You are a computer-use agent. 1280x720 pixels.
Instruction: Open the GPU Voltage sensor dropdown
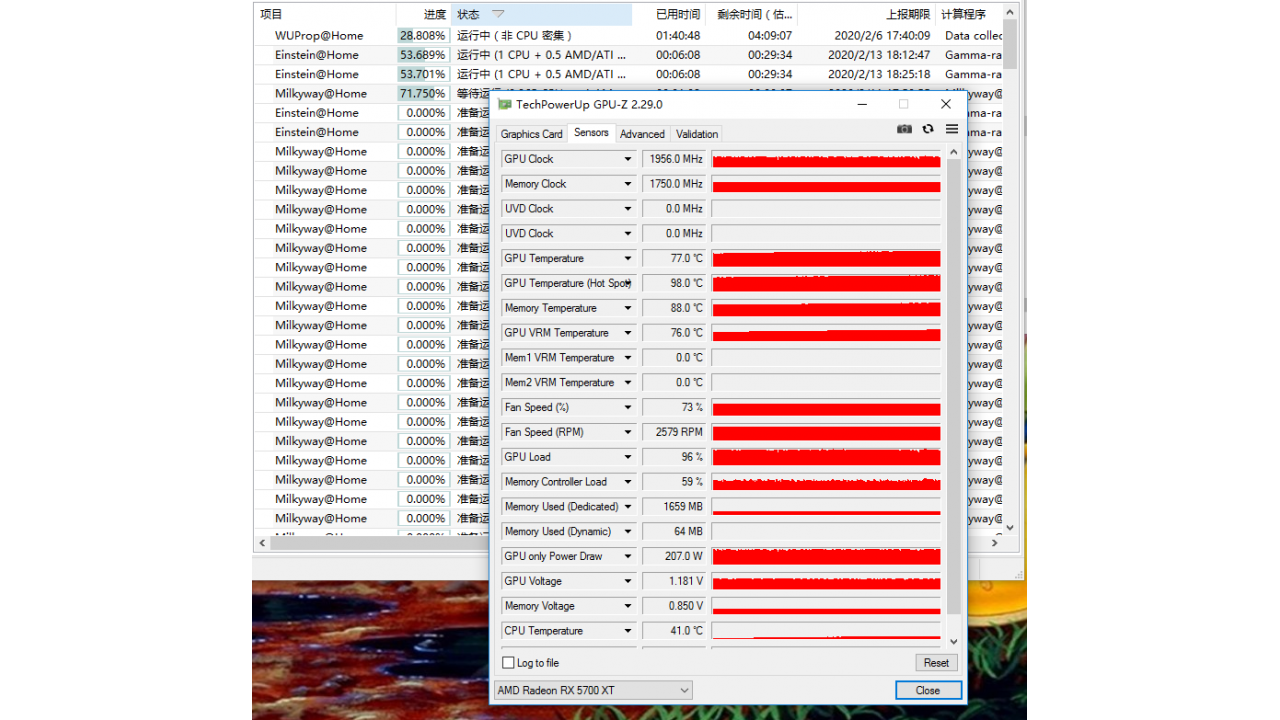(x=628, y=581)
